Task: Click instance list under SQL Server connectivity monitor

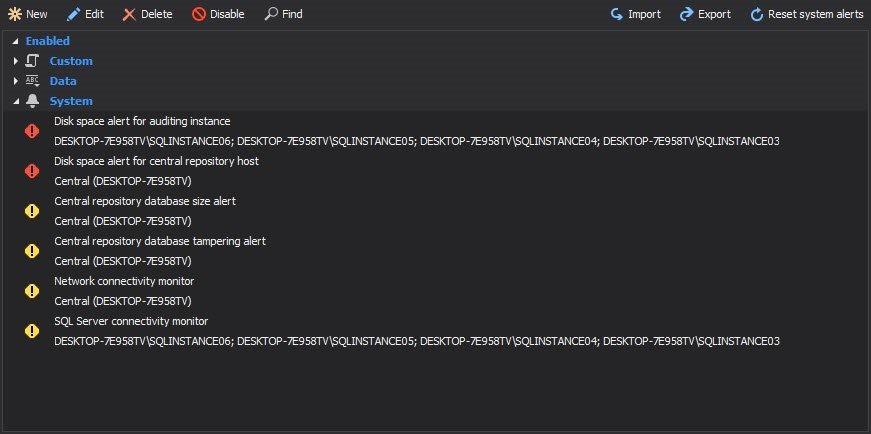Action: click(417, 341)
